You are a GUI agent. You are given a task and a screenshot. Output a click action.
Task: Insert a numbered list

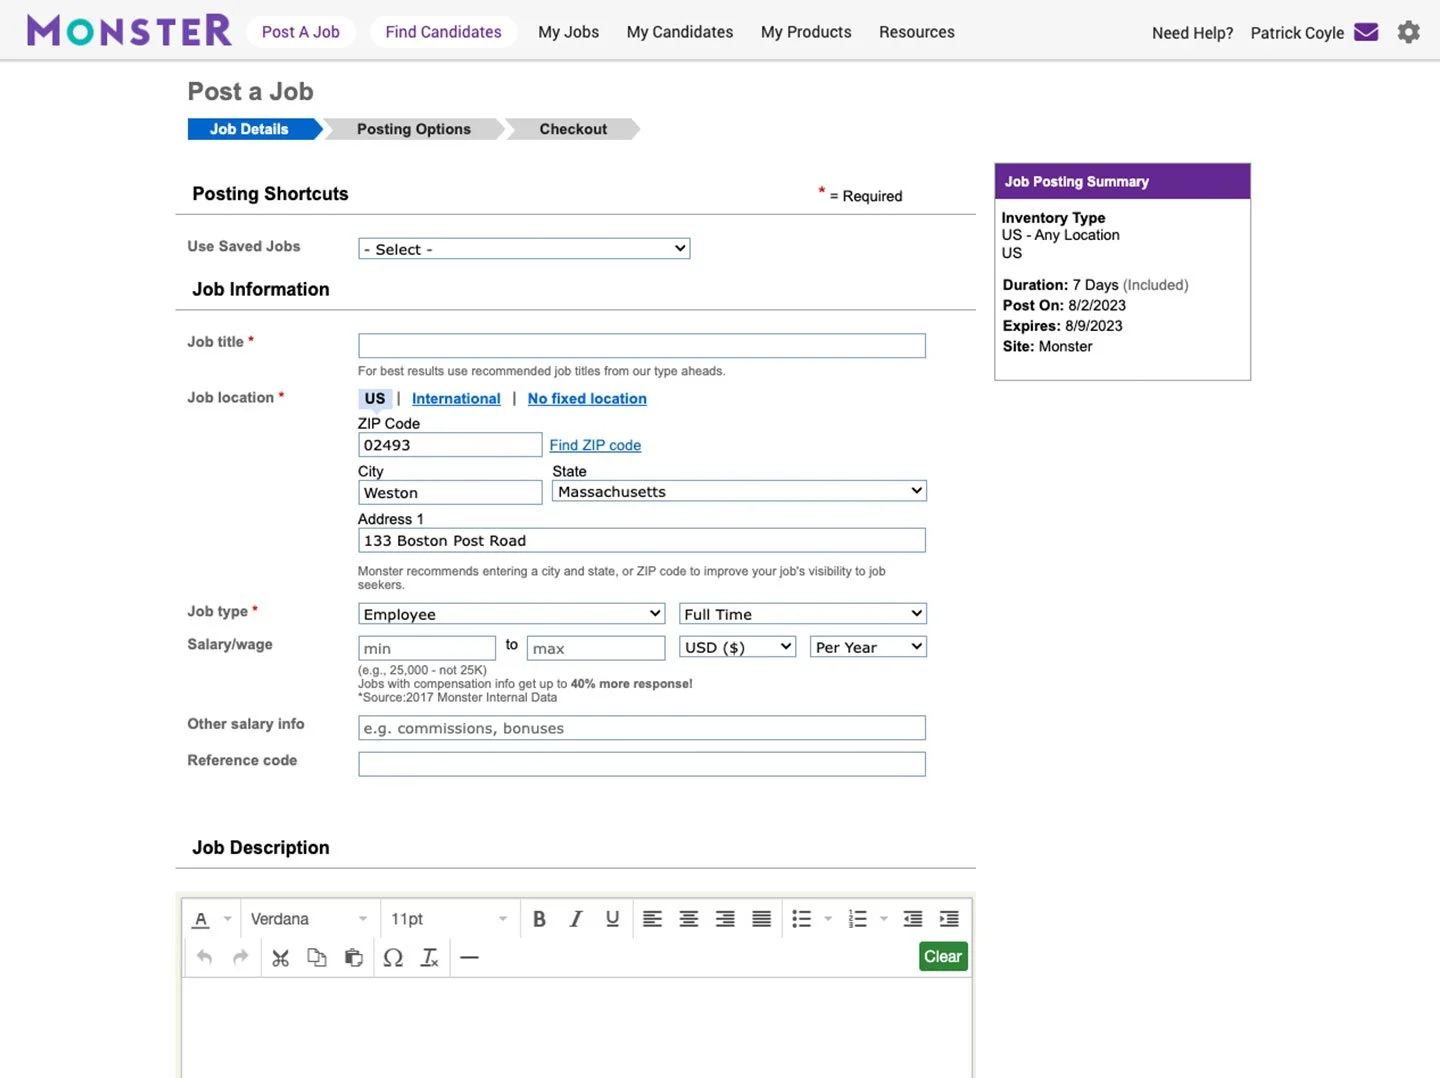(x=858, y=919)
